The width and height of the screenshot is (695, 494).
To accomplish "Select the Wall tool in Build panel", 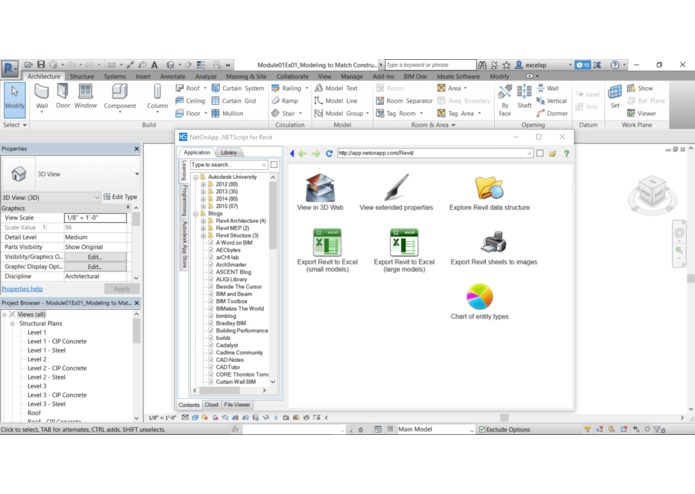I will tap(42, 97).
